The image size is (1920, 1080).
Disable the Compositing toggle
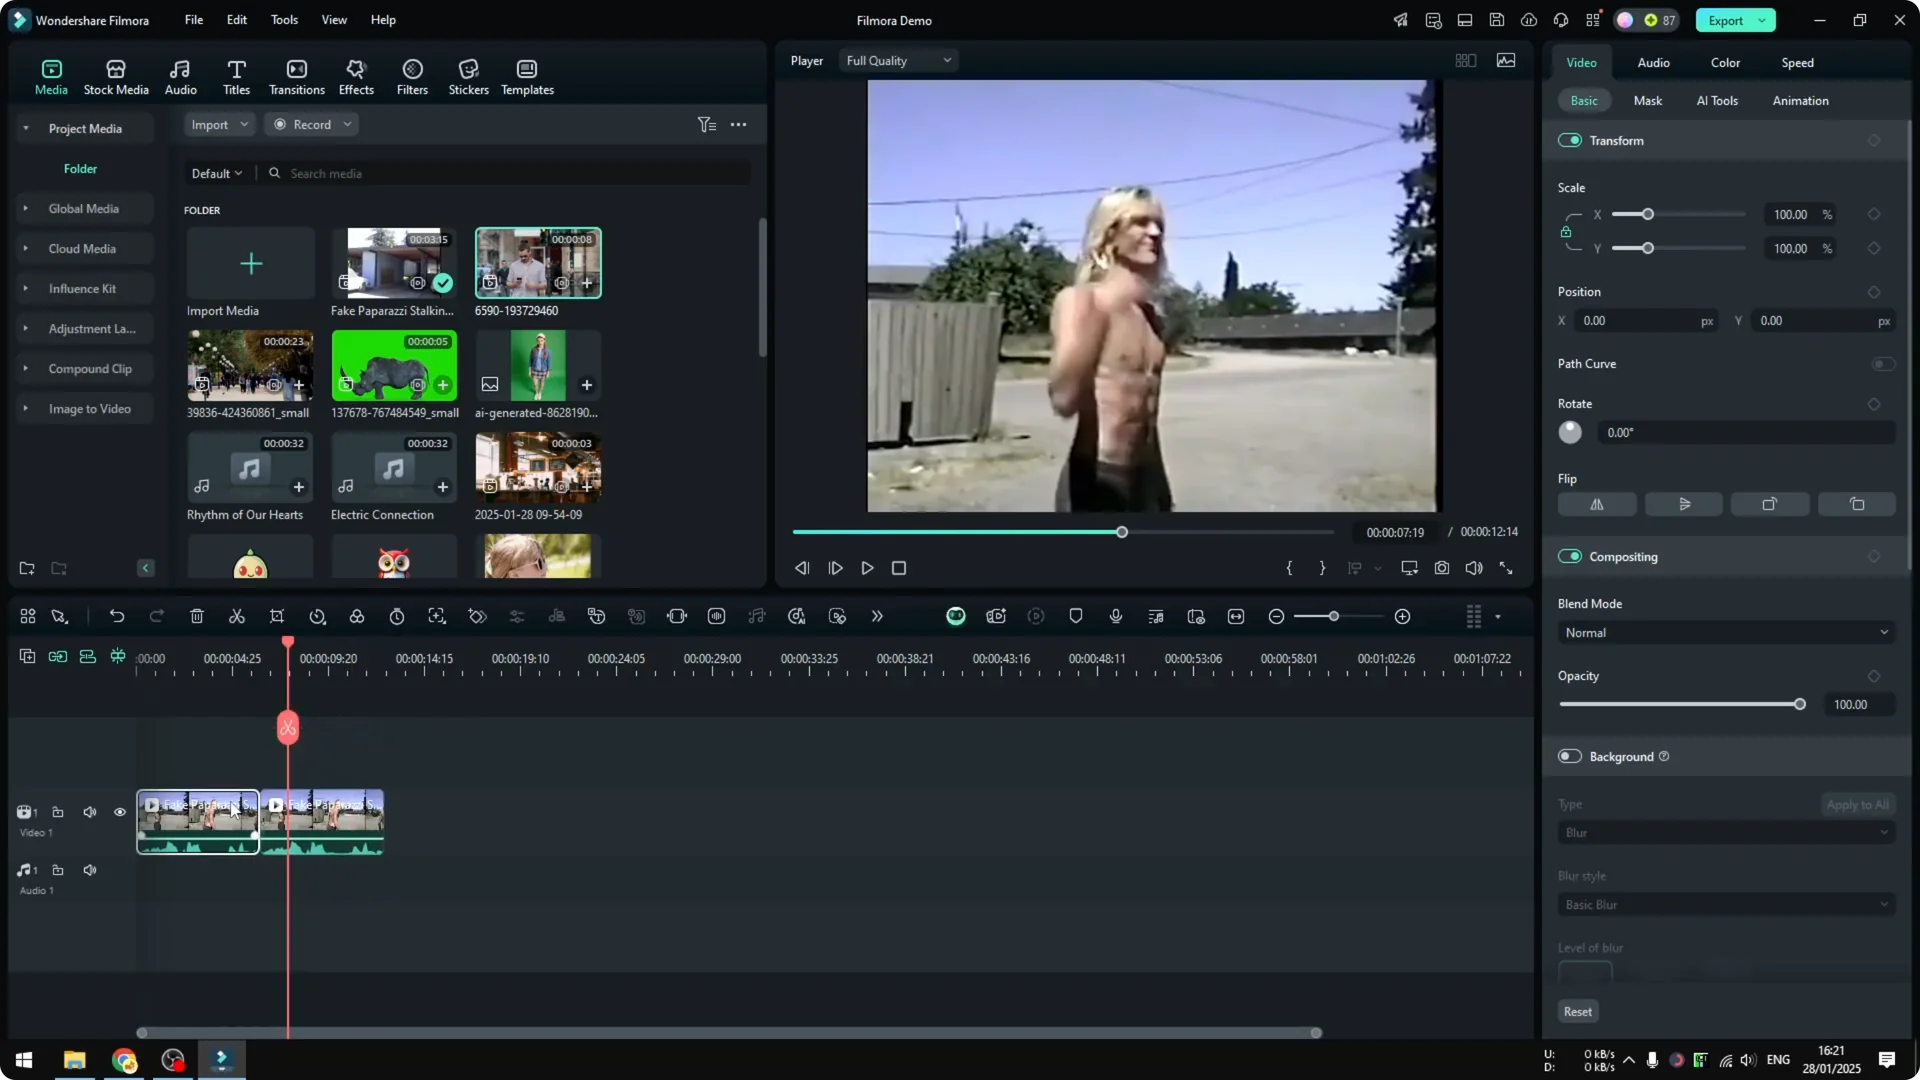[x=1570, y=556]
